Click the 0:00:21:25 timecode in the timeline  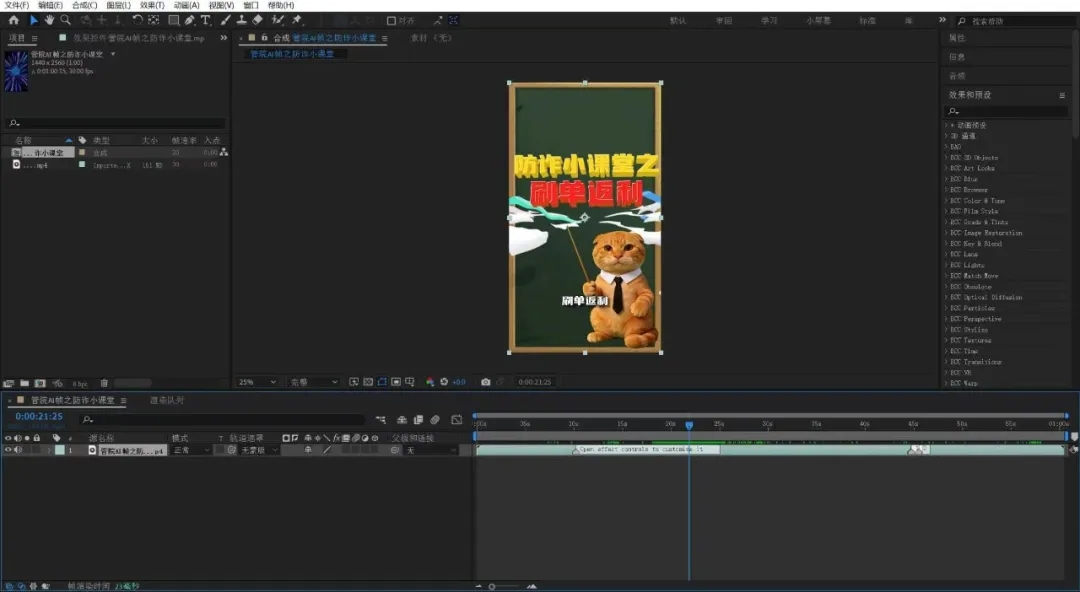coord(39,416)
